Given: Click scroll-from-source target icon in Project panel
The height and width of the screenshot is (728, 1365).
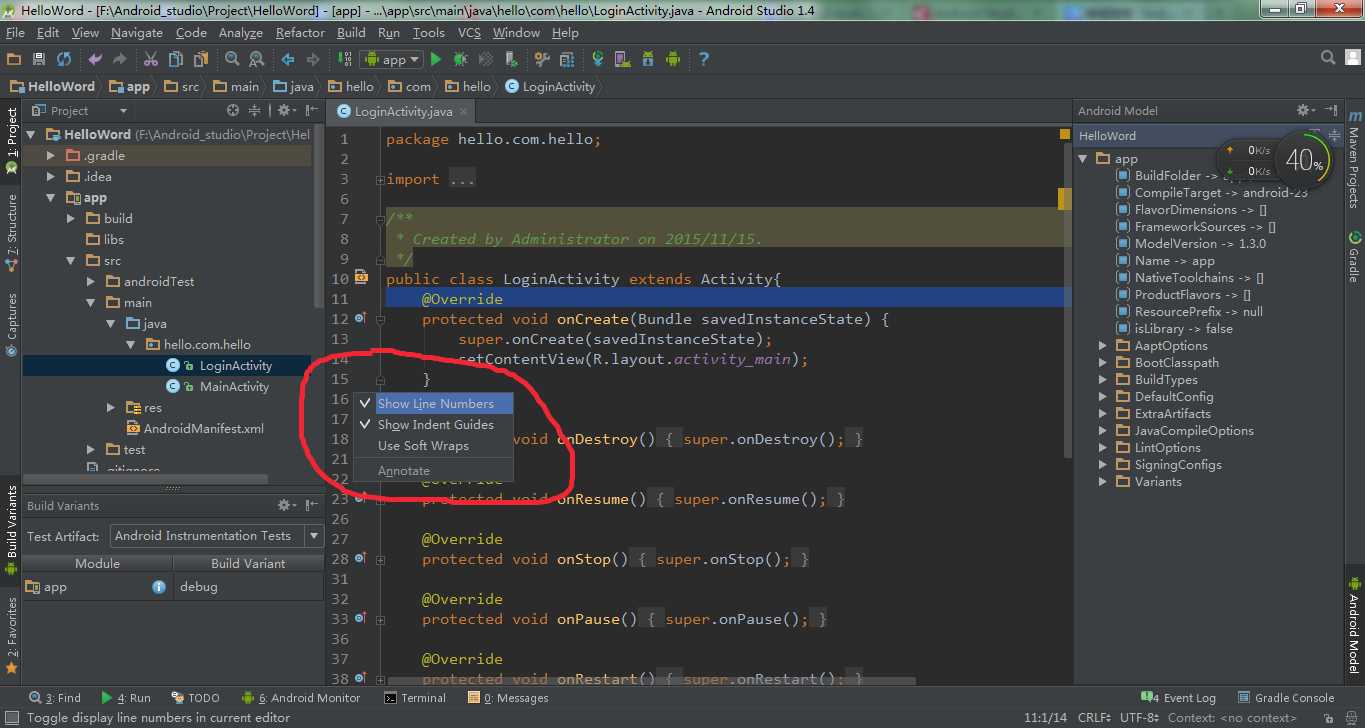Looking at the screenshot, I should [x=233, y=110].
